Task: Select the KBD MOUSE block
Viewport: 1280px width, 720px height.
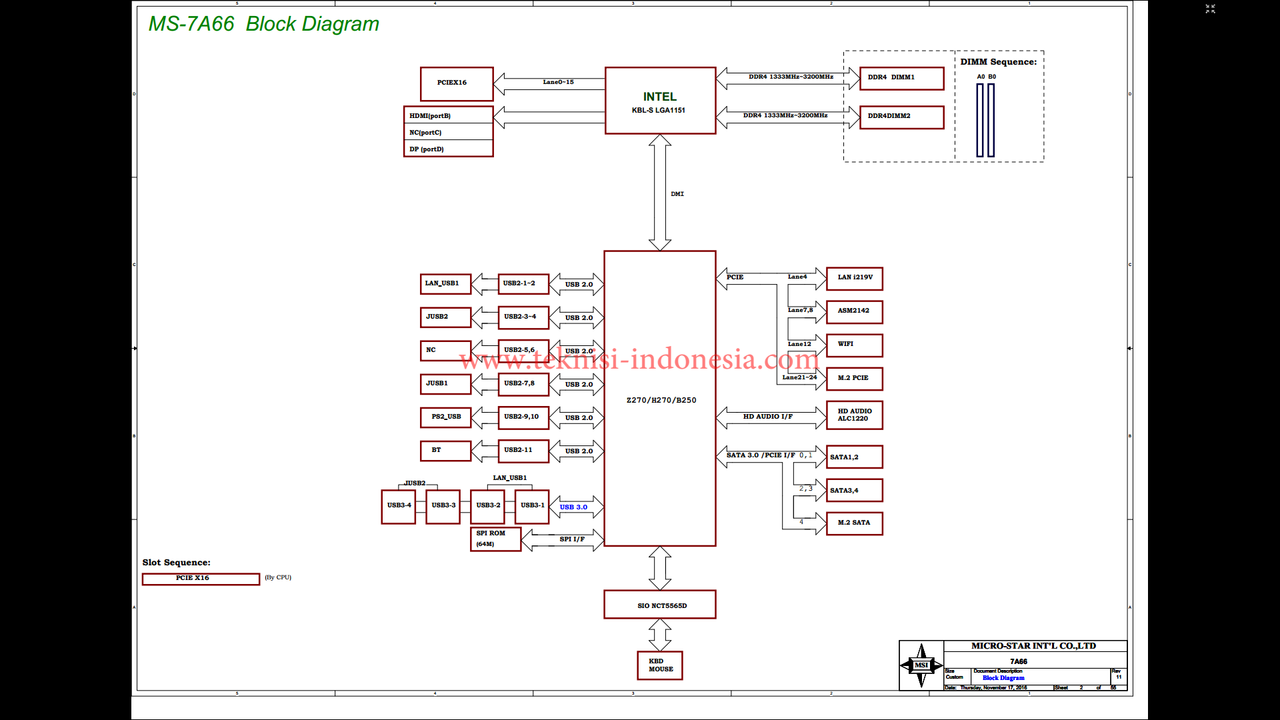Action: [660, 665]
